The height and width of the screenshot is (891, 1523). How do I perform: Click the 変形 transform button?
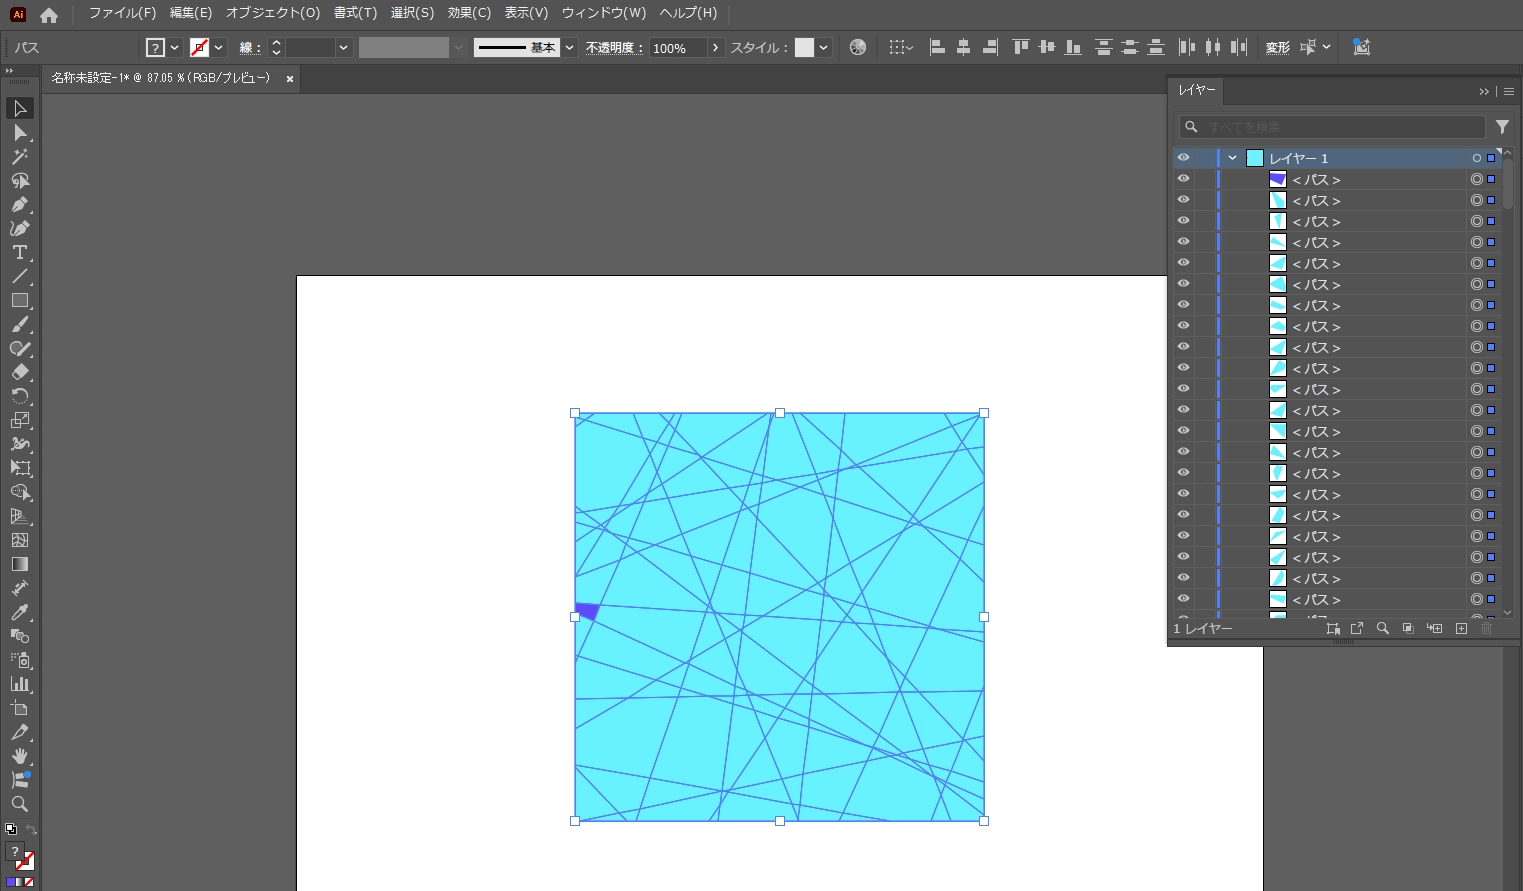point(1277,47)
